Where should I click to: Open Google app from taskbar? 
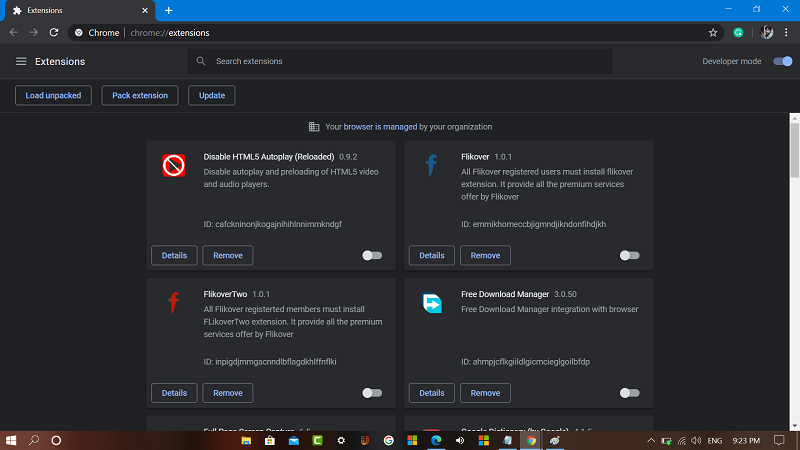(389, 440)
